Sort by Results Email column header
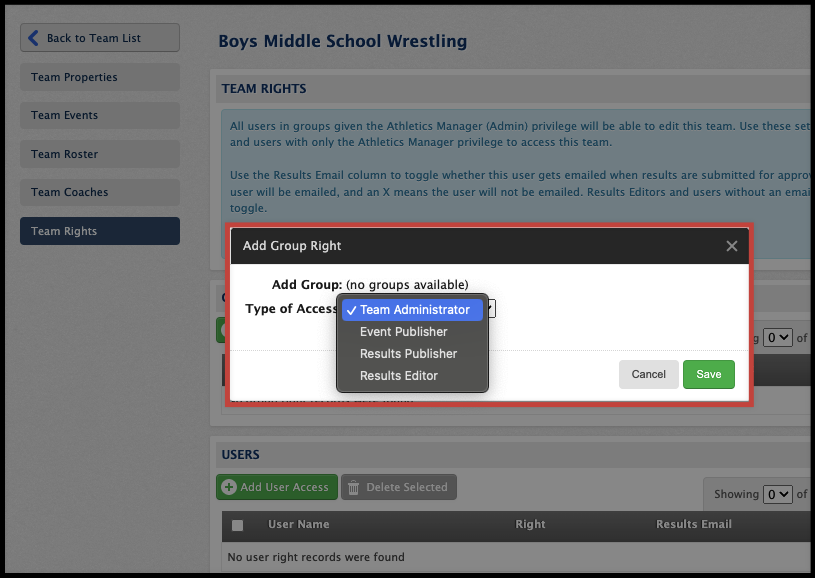Viewport: 815px width, 578px height. click(694, 524)
